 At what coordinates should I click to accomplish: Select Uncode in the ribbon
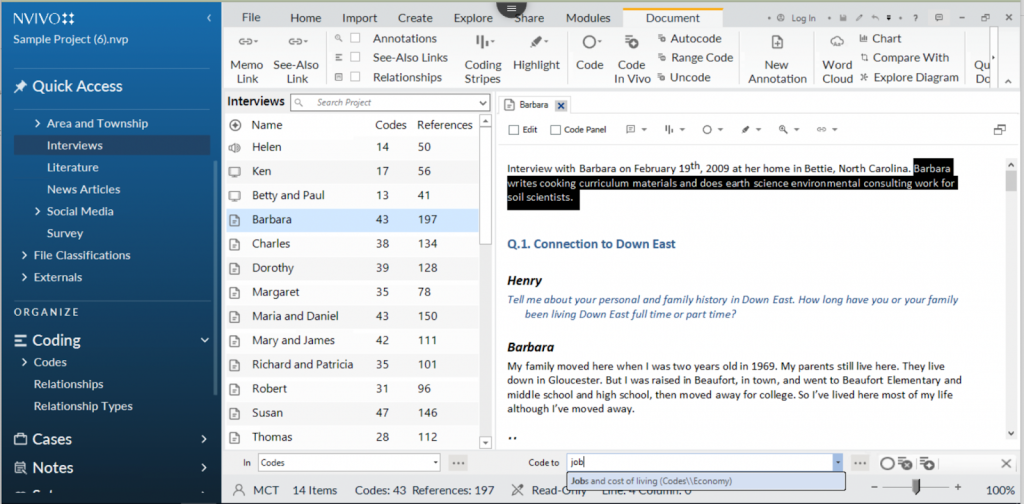[684, 77]
